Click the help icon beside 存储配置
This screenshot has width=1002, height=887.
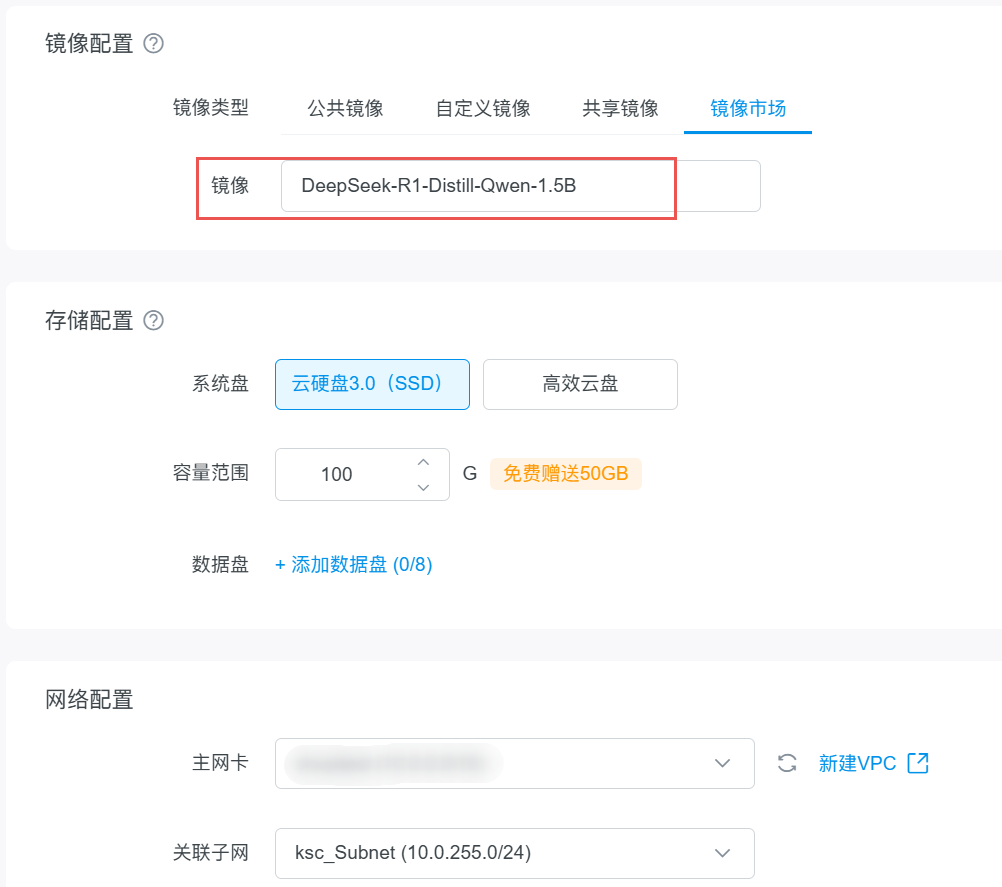(x=153, y=321)
